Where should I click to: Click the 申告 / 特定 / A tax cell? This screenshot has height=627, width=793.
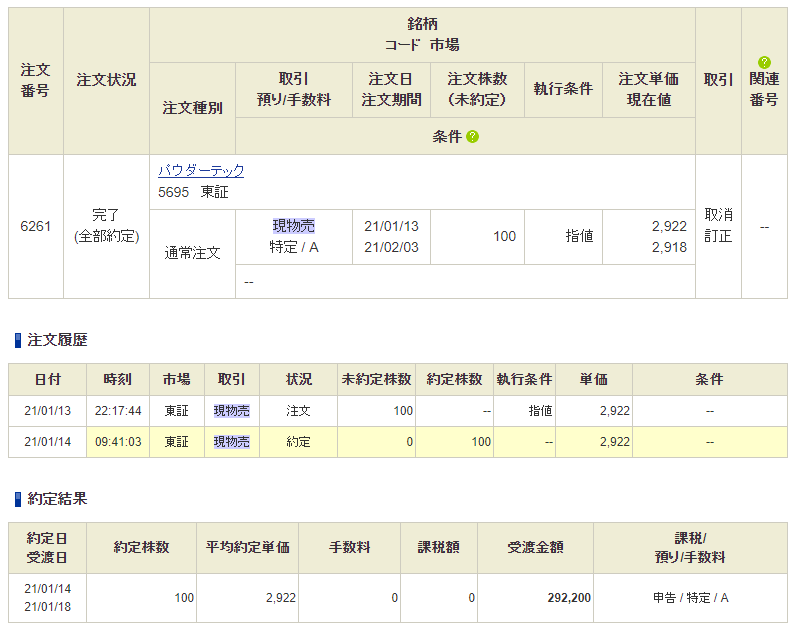click(690, 598)
